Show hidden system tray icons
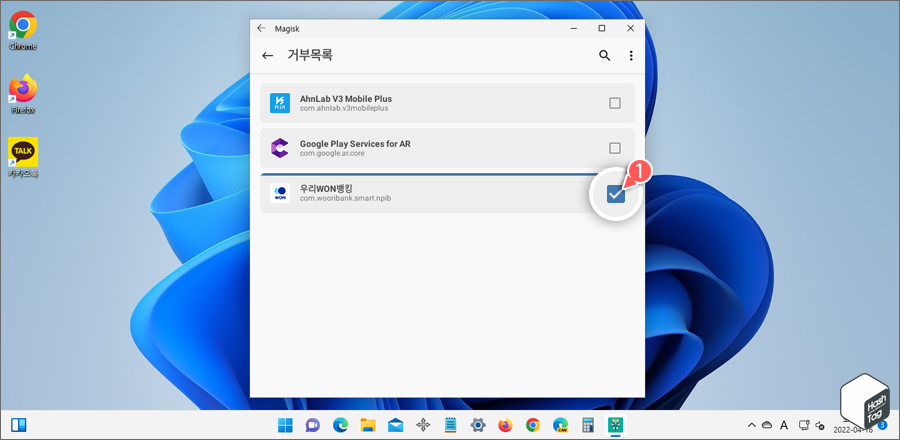This screenshot has height=440, width=900. (751, 425)
